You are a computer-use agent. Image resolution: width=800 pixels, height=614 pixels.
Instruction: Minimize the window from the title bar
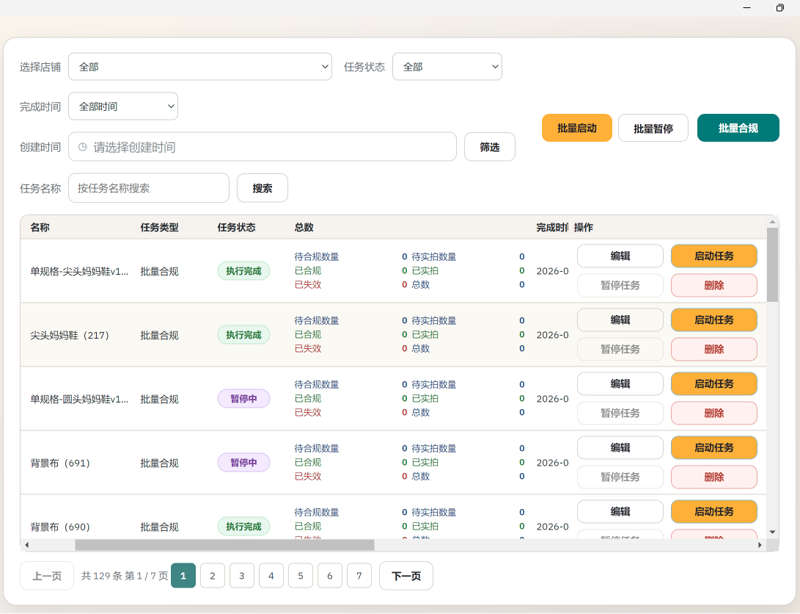[x=747, y=8]
